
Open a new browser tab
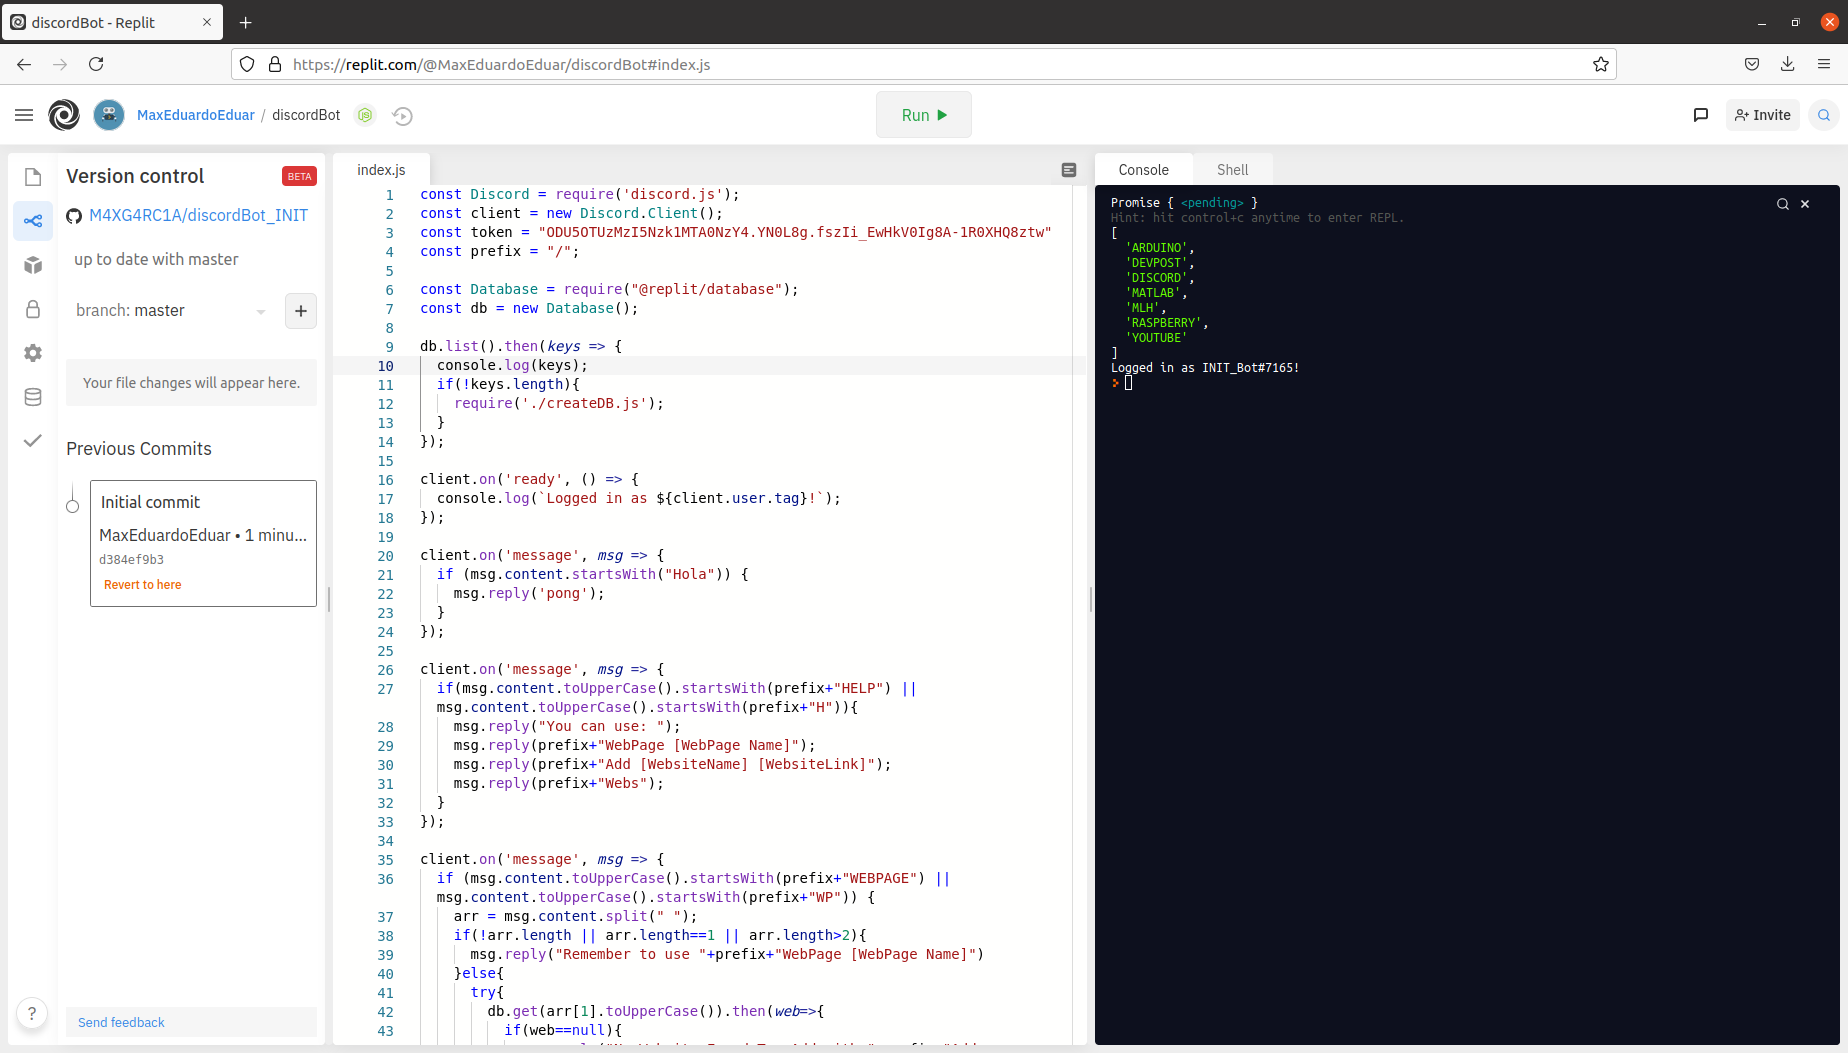pyautogui.click(x=246, y=22)
